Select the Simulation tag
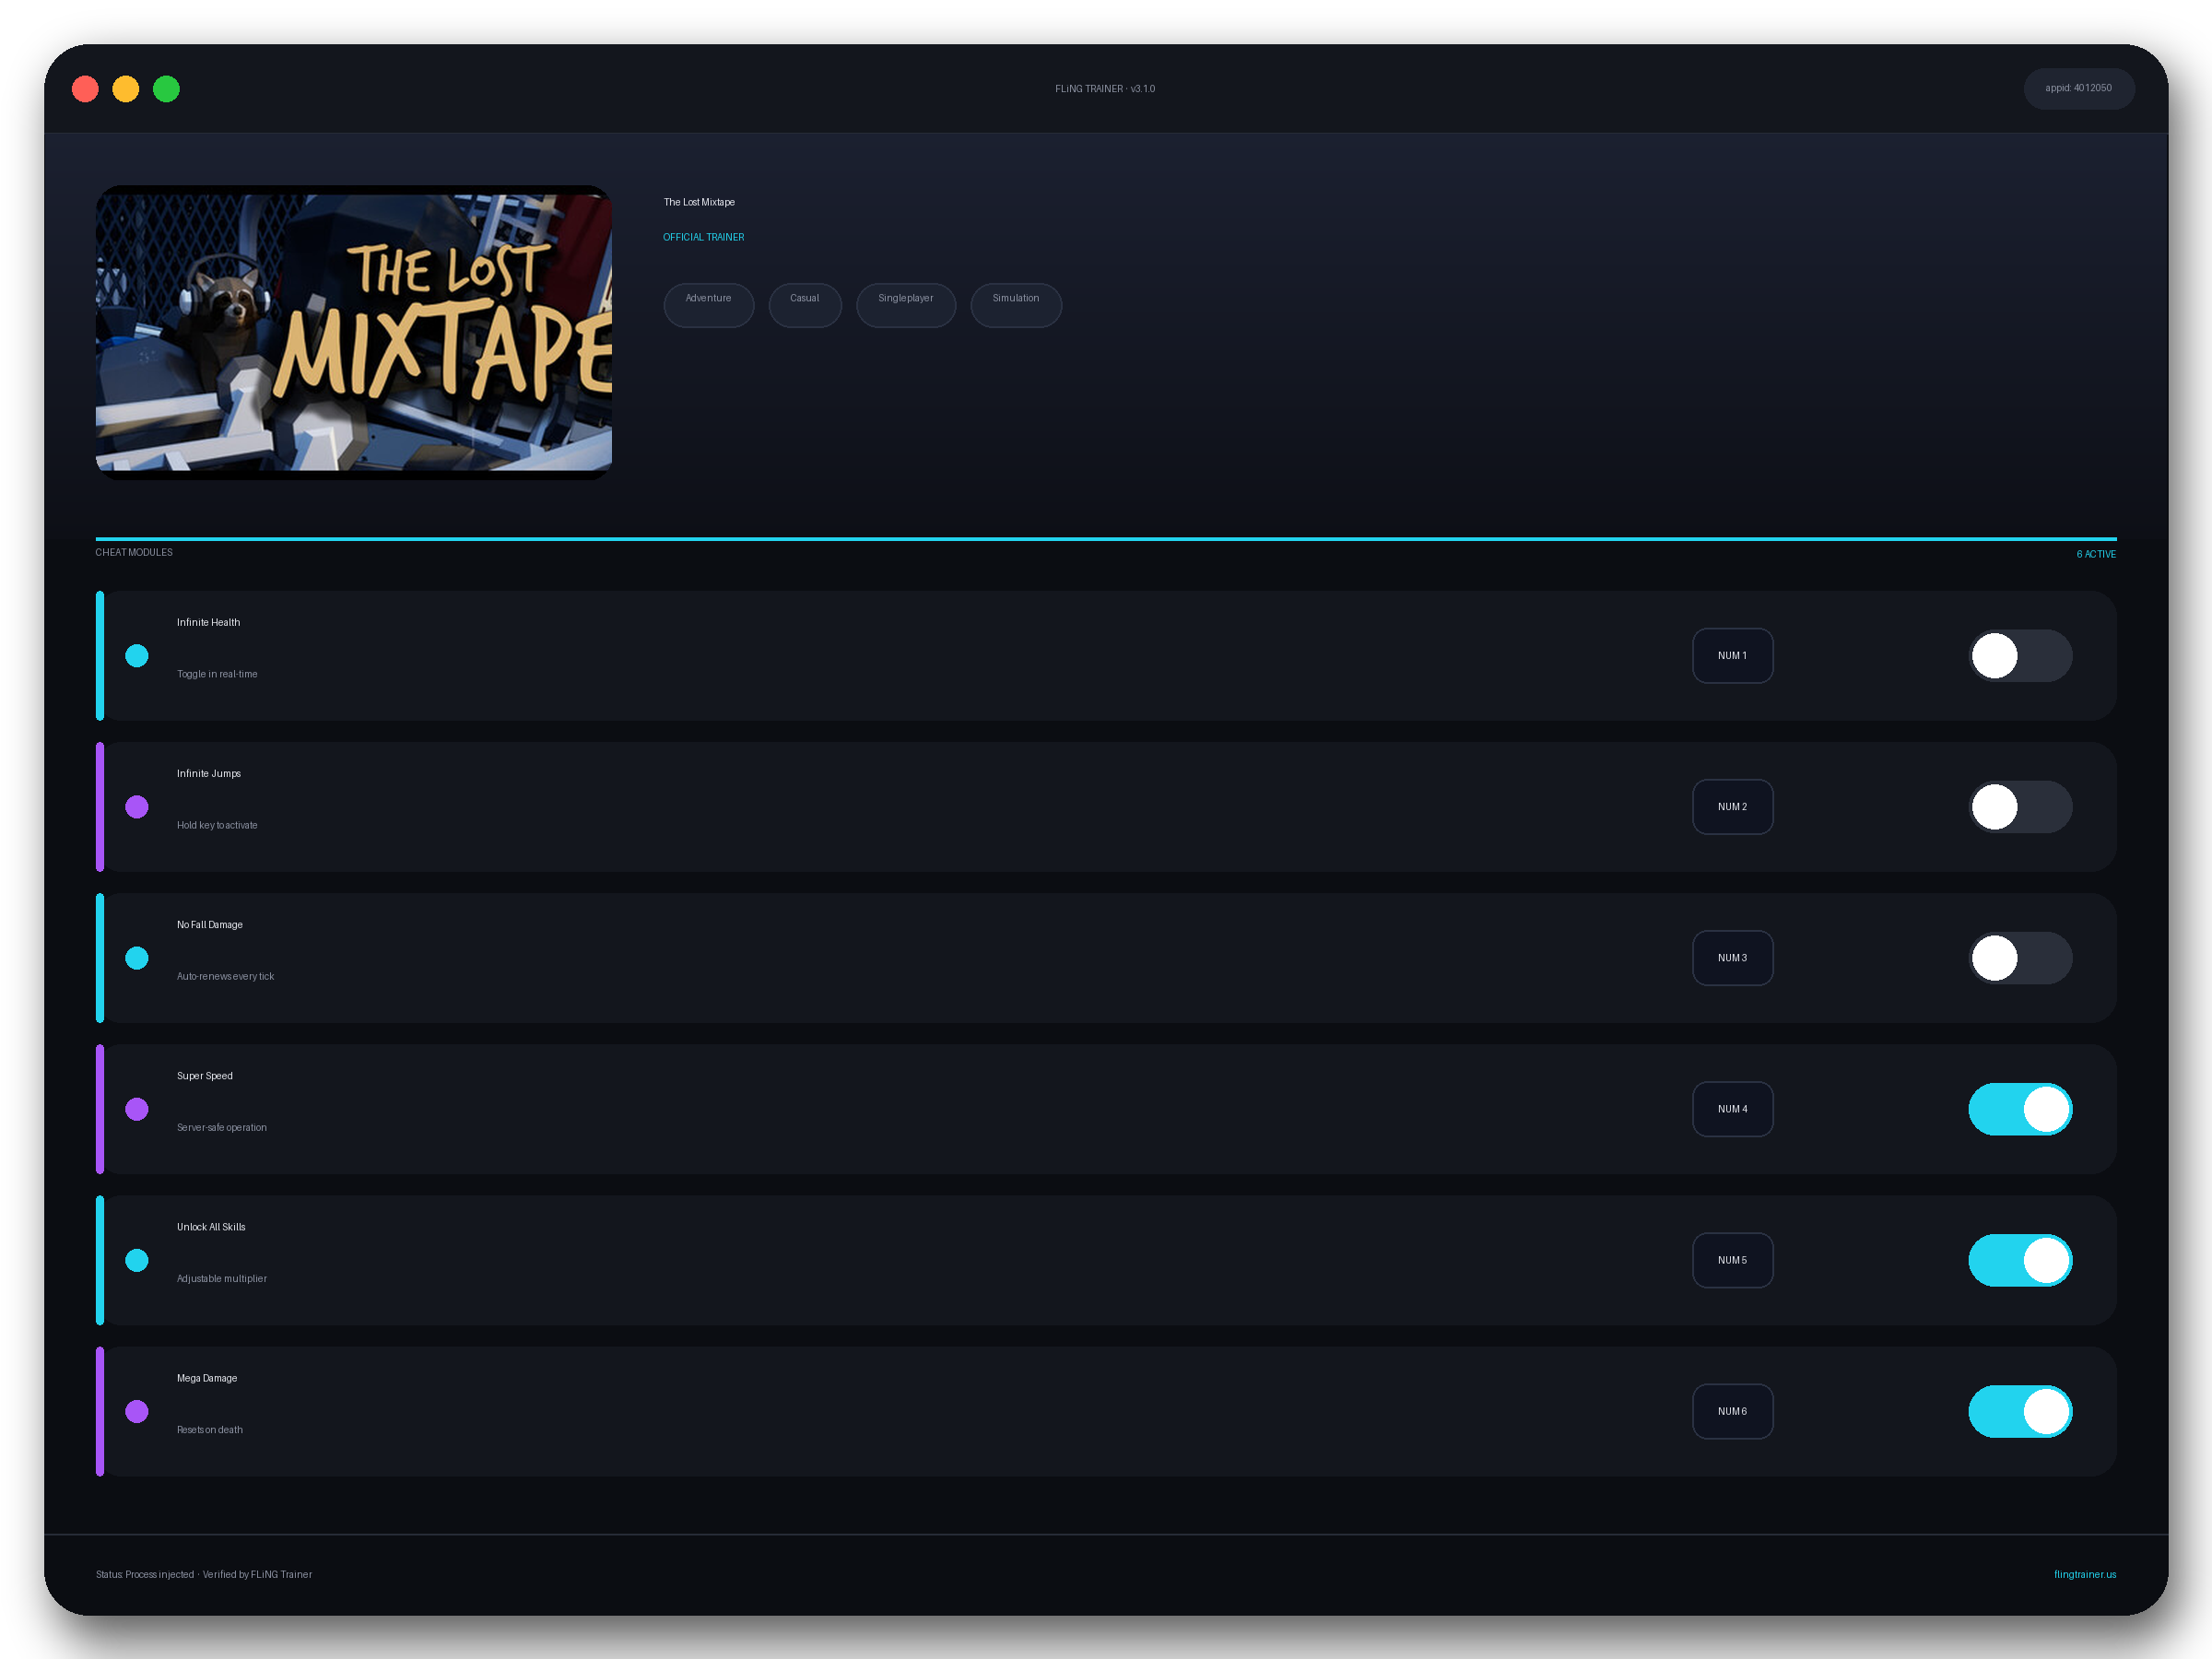Screen dimensions: 2212x1659 1016,305
